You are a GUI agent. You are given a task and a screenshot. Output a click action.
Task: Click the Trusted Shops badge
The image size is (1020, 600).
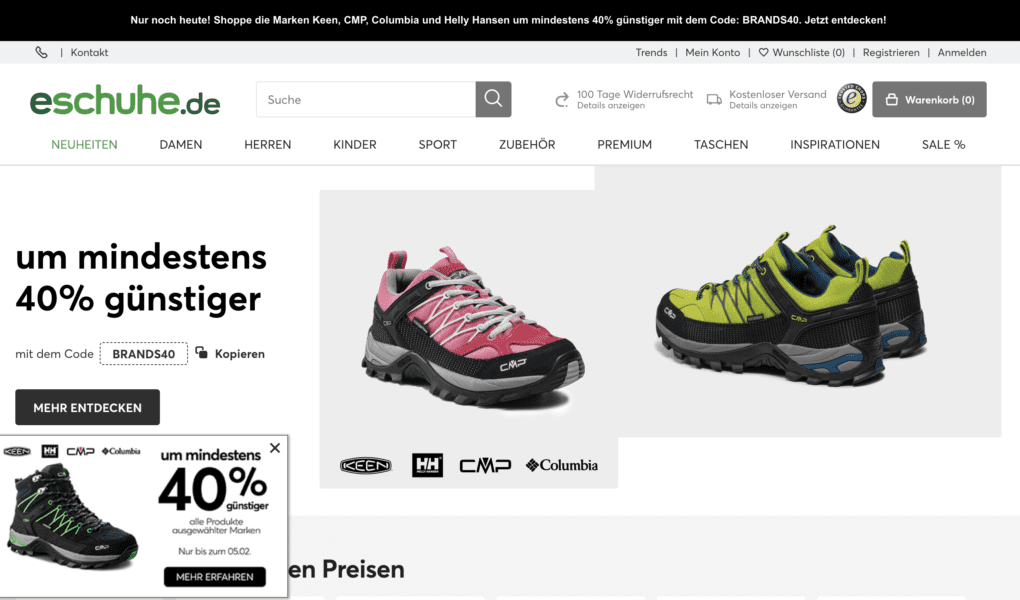851,99
